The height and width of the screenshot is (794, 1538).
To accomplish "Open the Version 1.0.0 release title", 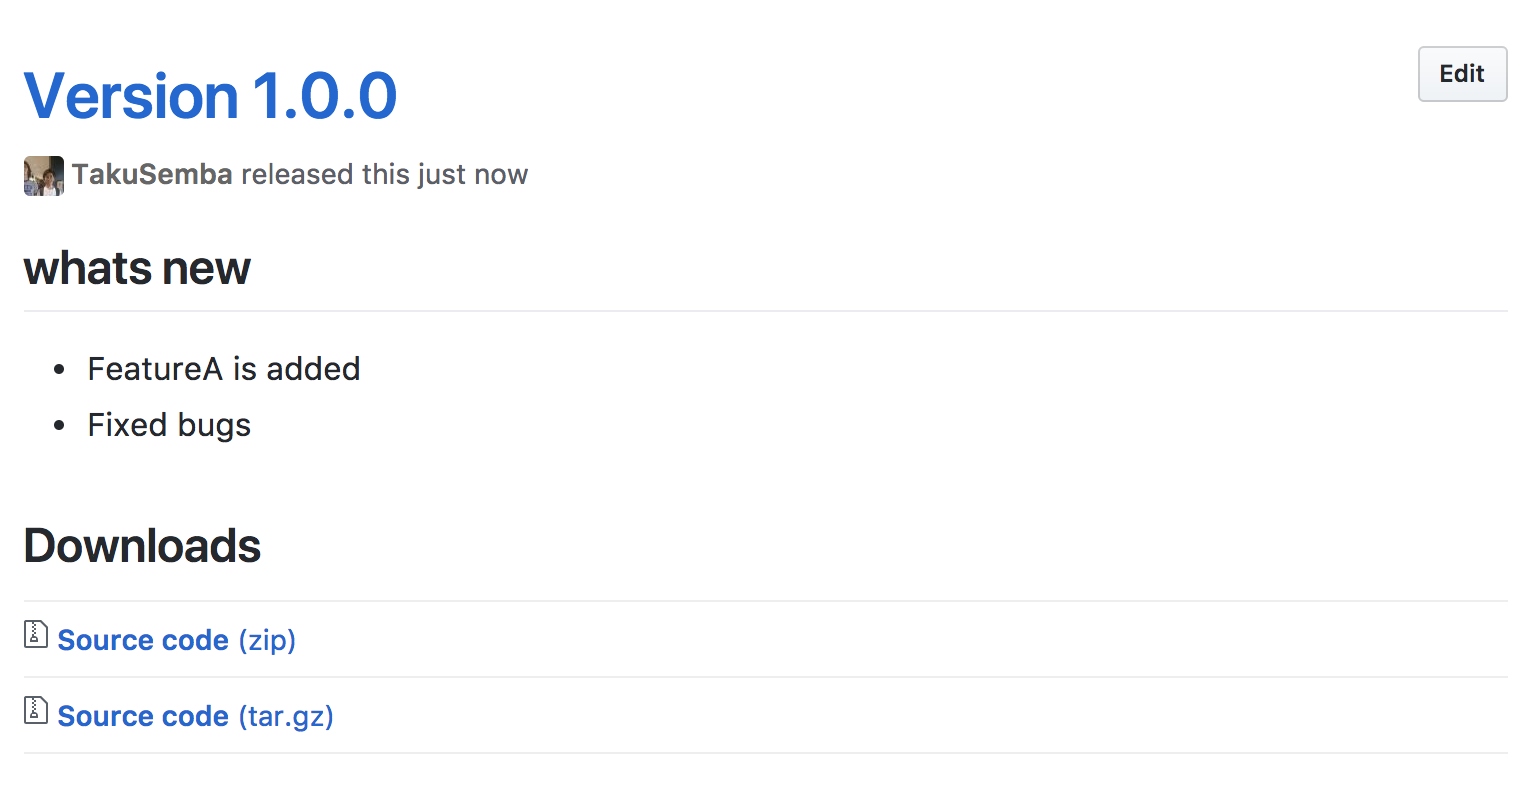I will [x=210, y=96].
